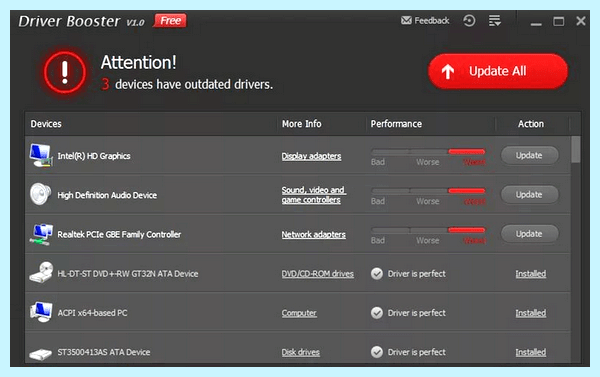Click the '3 devices have outdated drivers' text

pos(187,84)
